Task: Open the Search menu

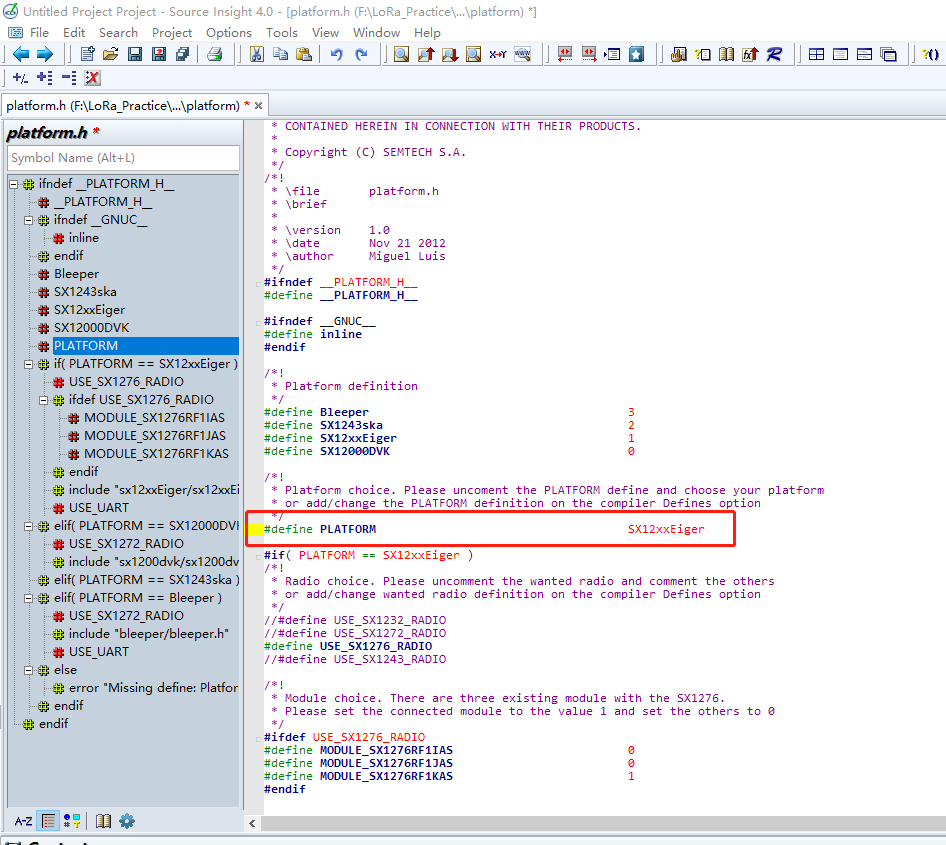Action: (118, 33)
